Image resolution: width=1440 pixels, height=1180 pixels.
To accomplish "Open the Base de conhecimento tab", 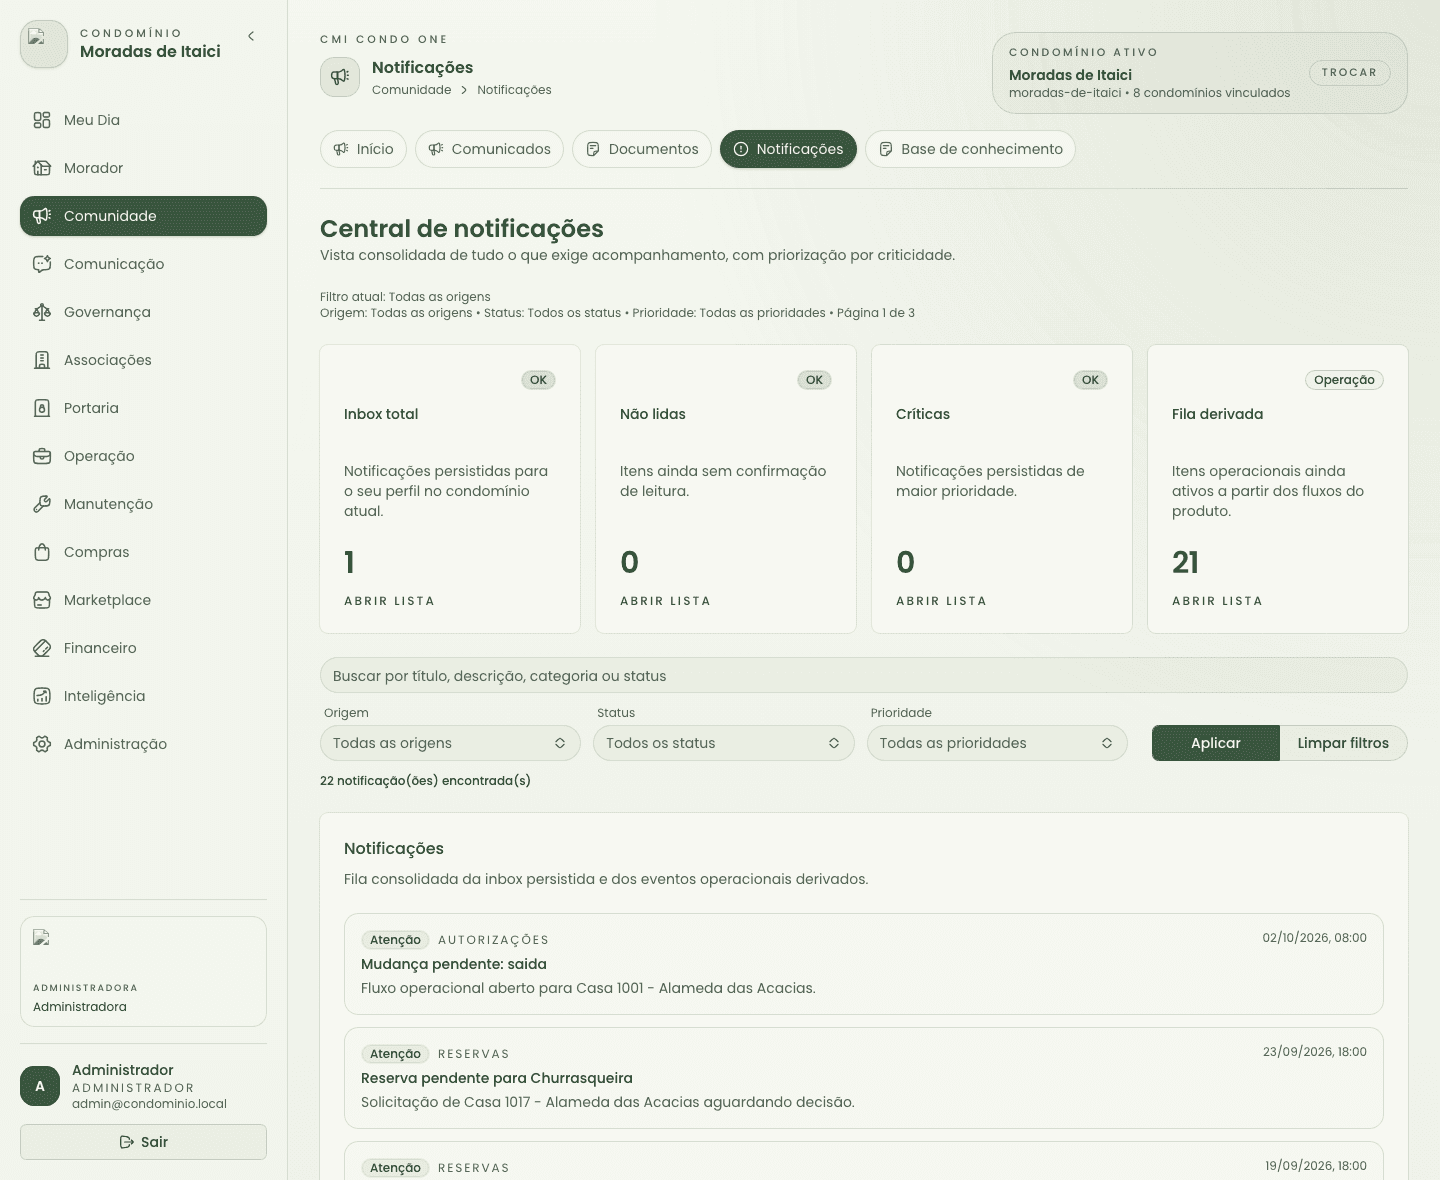I will [x=970, y=149].
